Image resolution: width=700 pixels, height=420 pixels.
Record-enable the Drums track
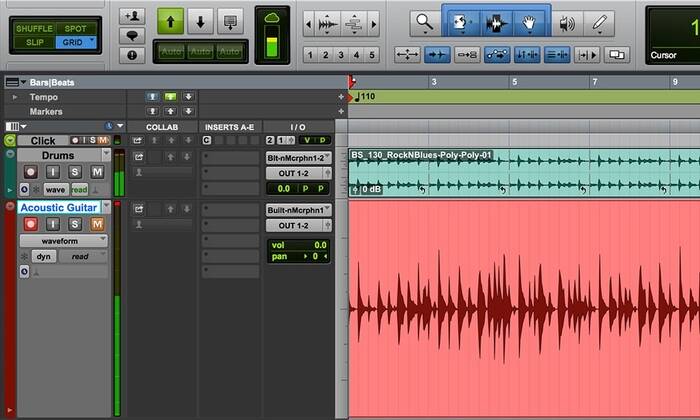(x=29, y=172)
